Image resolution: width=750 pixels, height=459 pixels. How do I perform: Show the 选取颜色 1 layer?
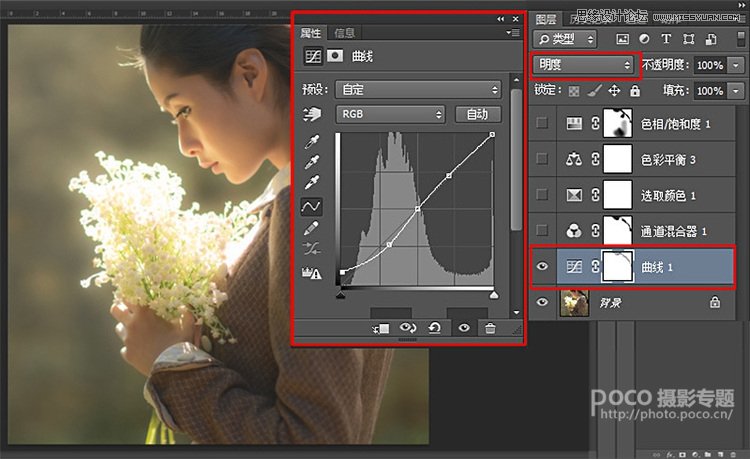(x=542, y=194)
